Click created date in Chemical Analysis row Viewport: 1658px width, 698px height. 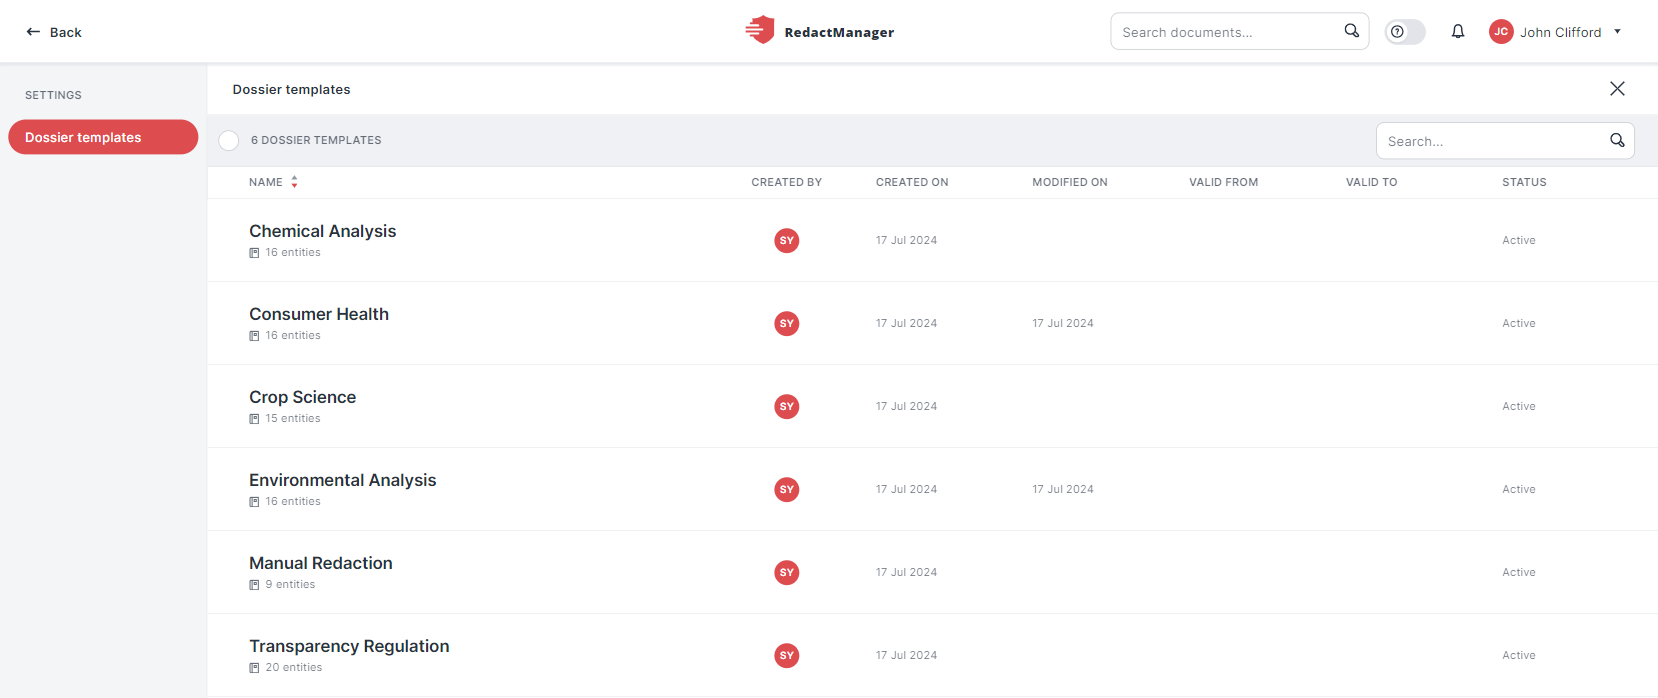click(x=906, y=240)
